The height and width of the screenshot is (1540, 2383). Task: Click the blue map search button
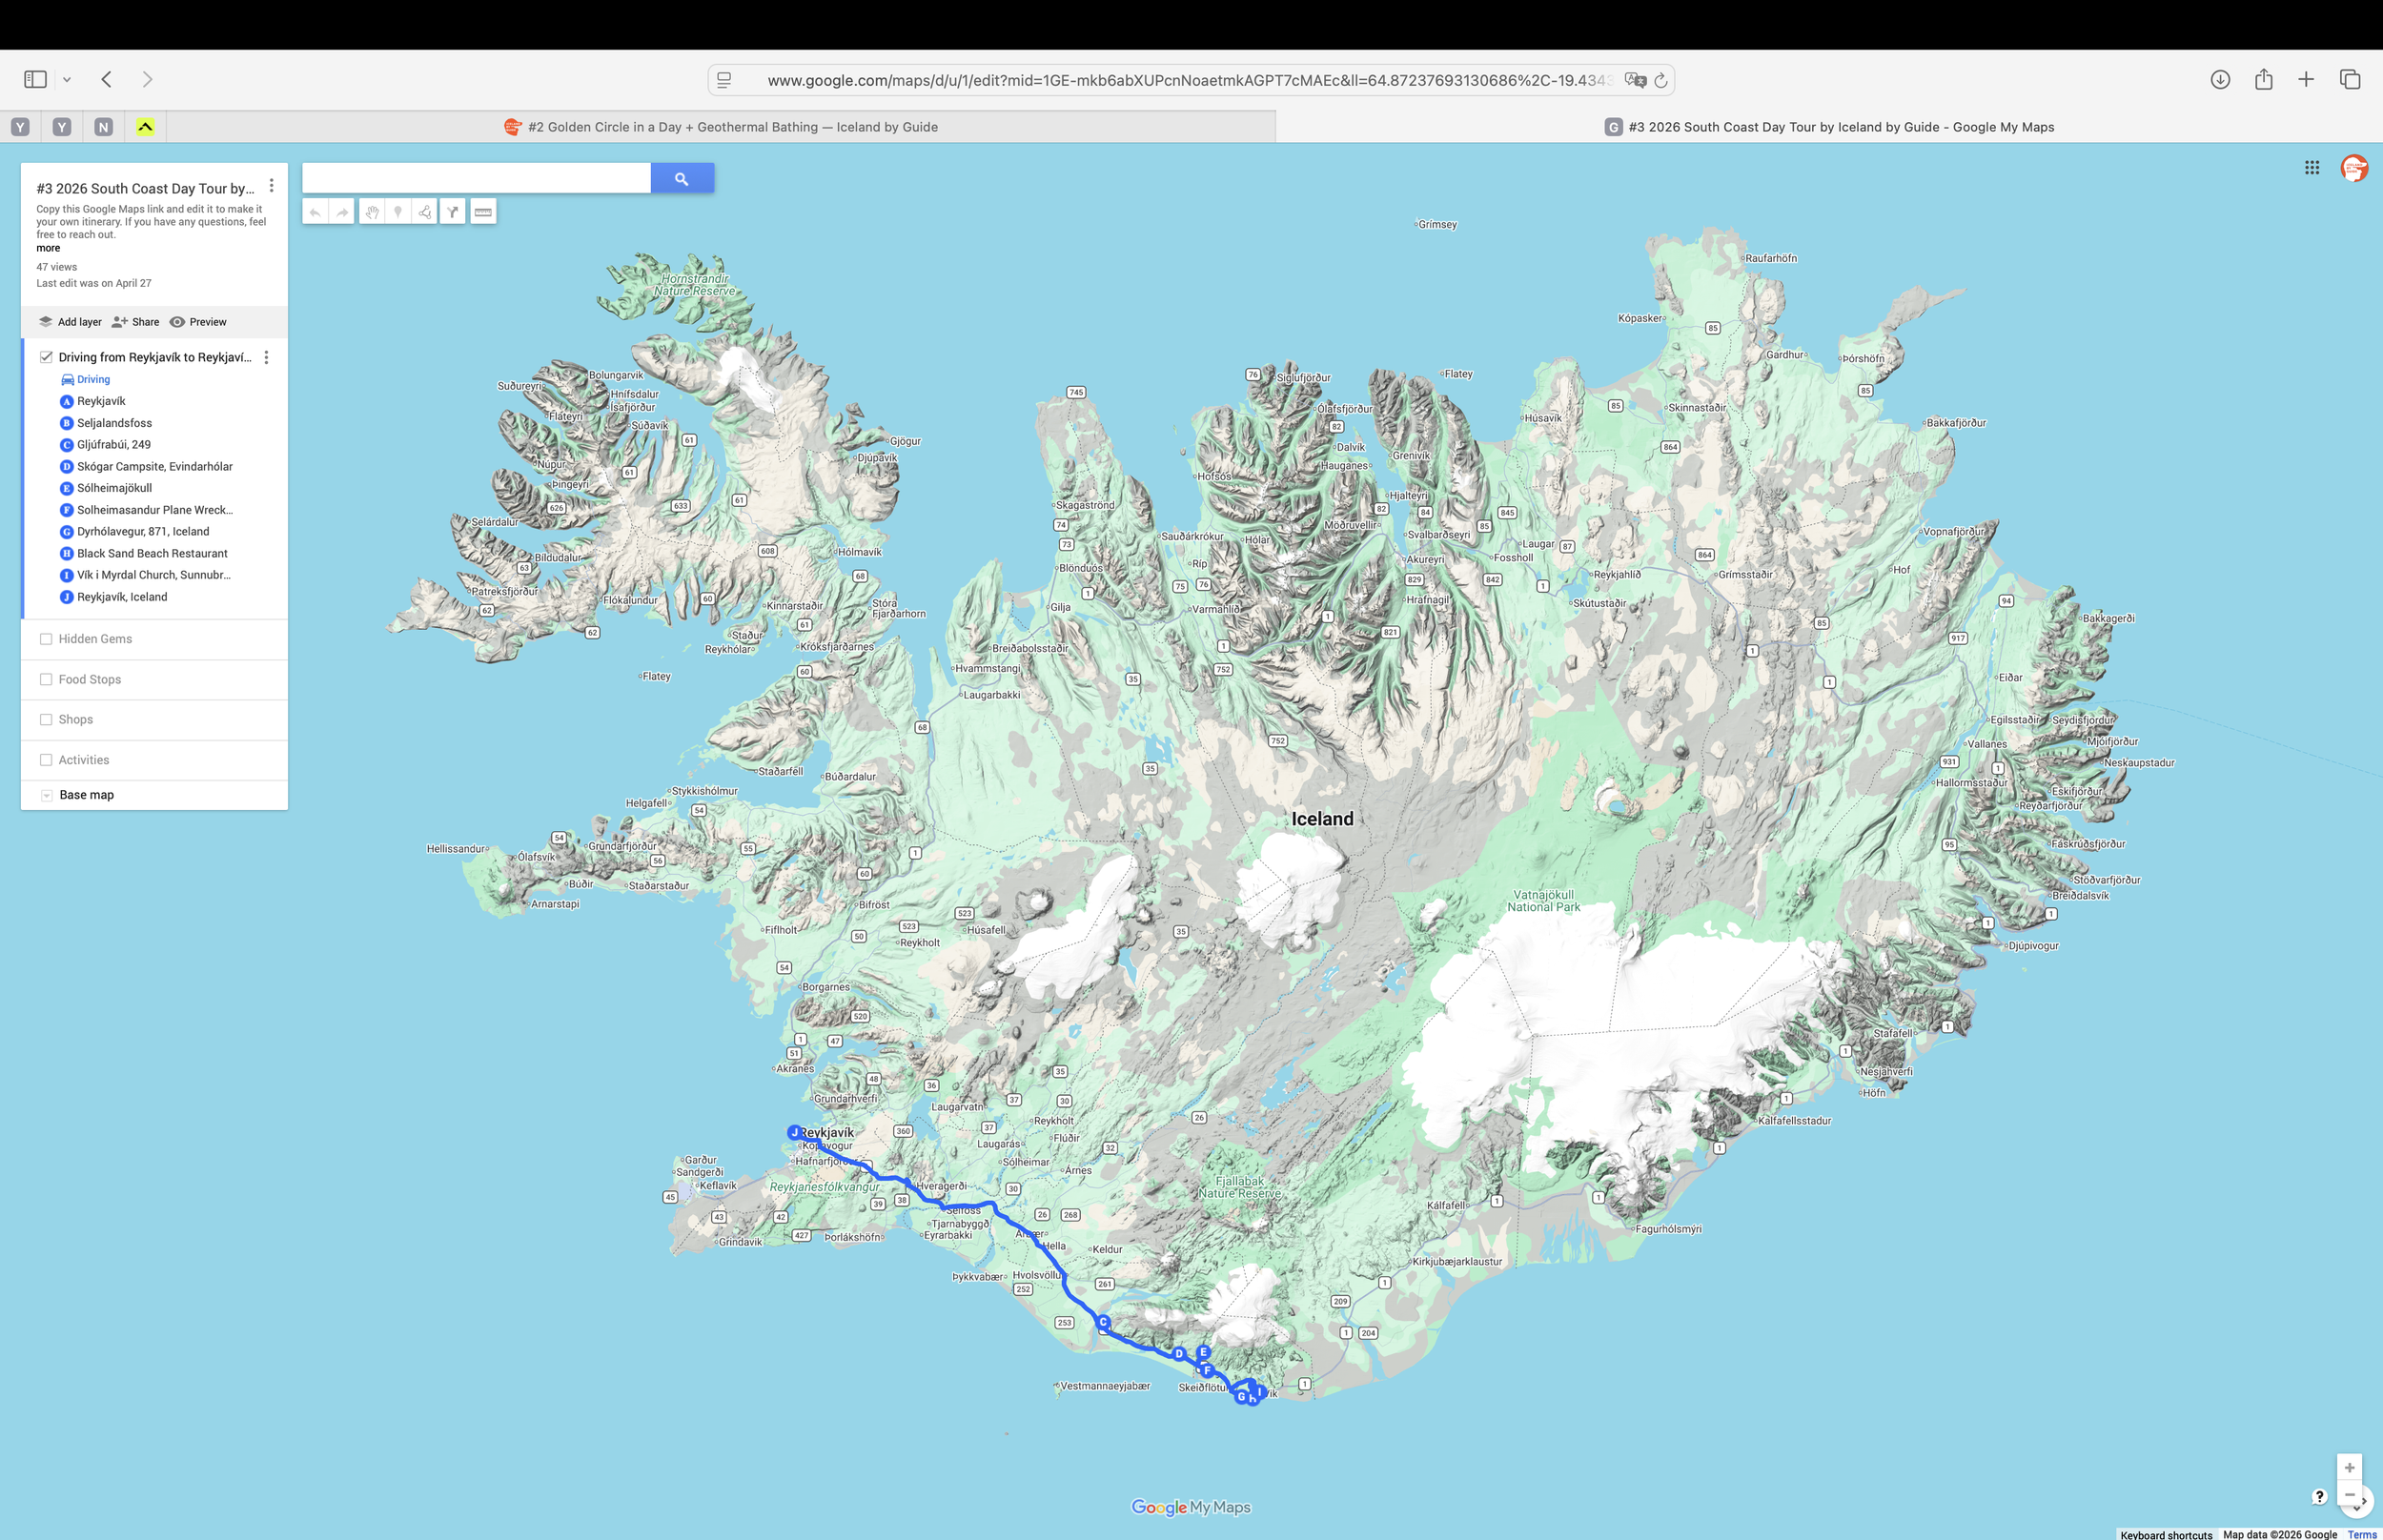coord(682,179)
